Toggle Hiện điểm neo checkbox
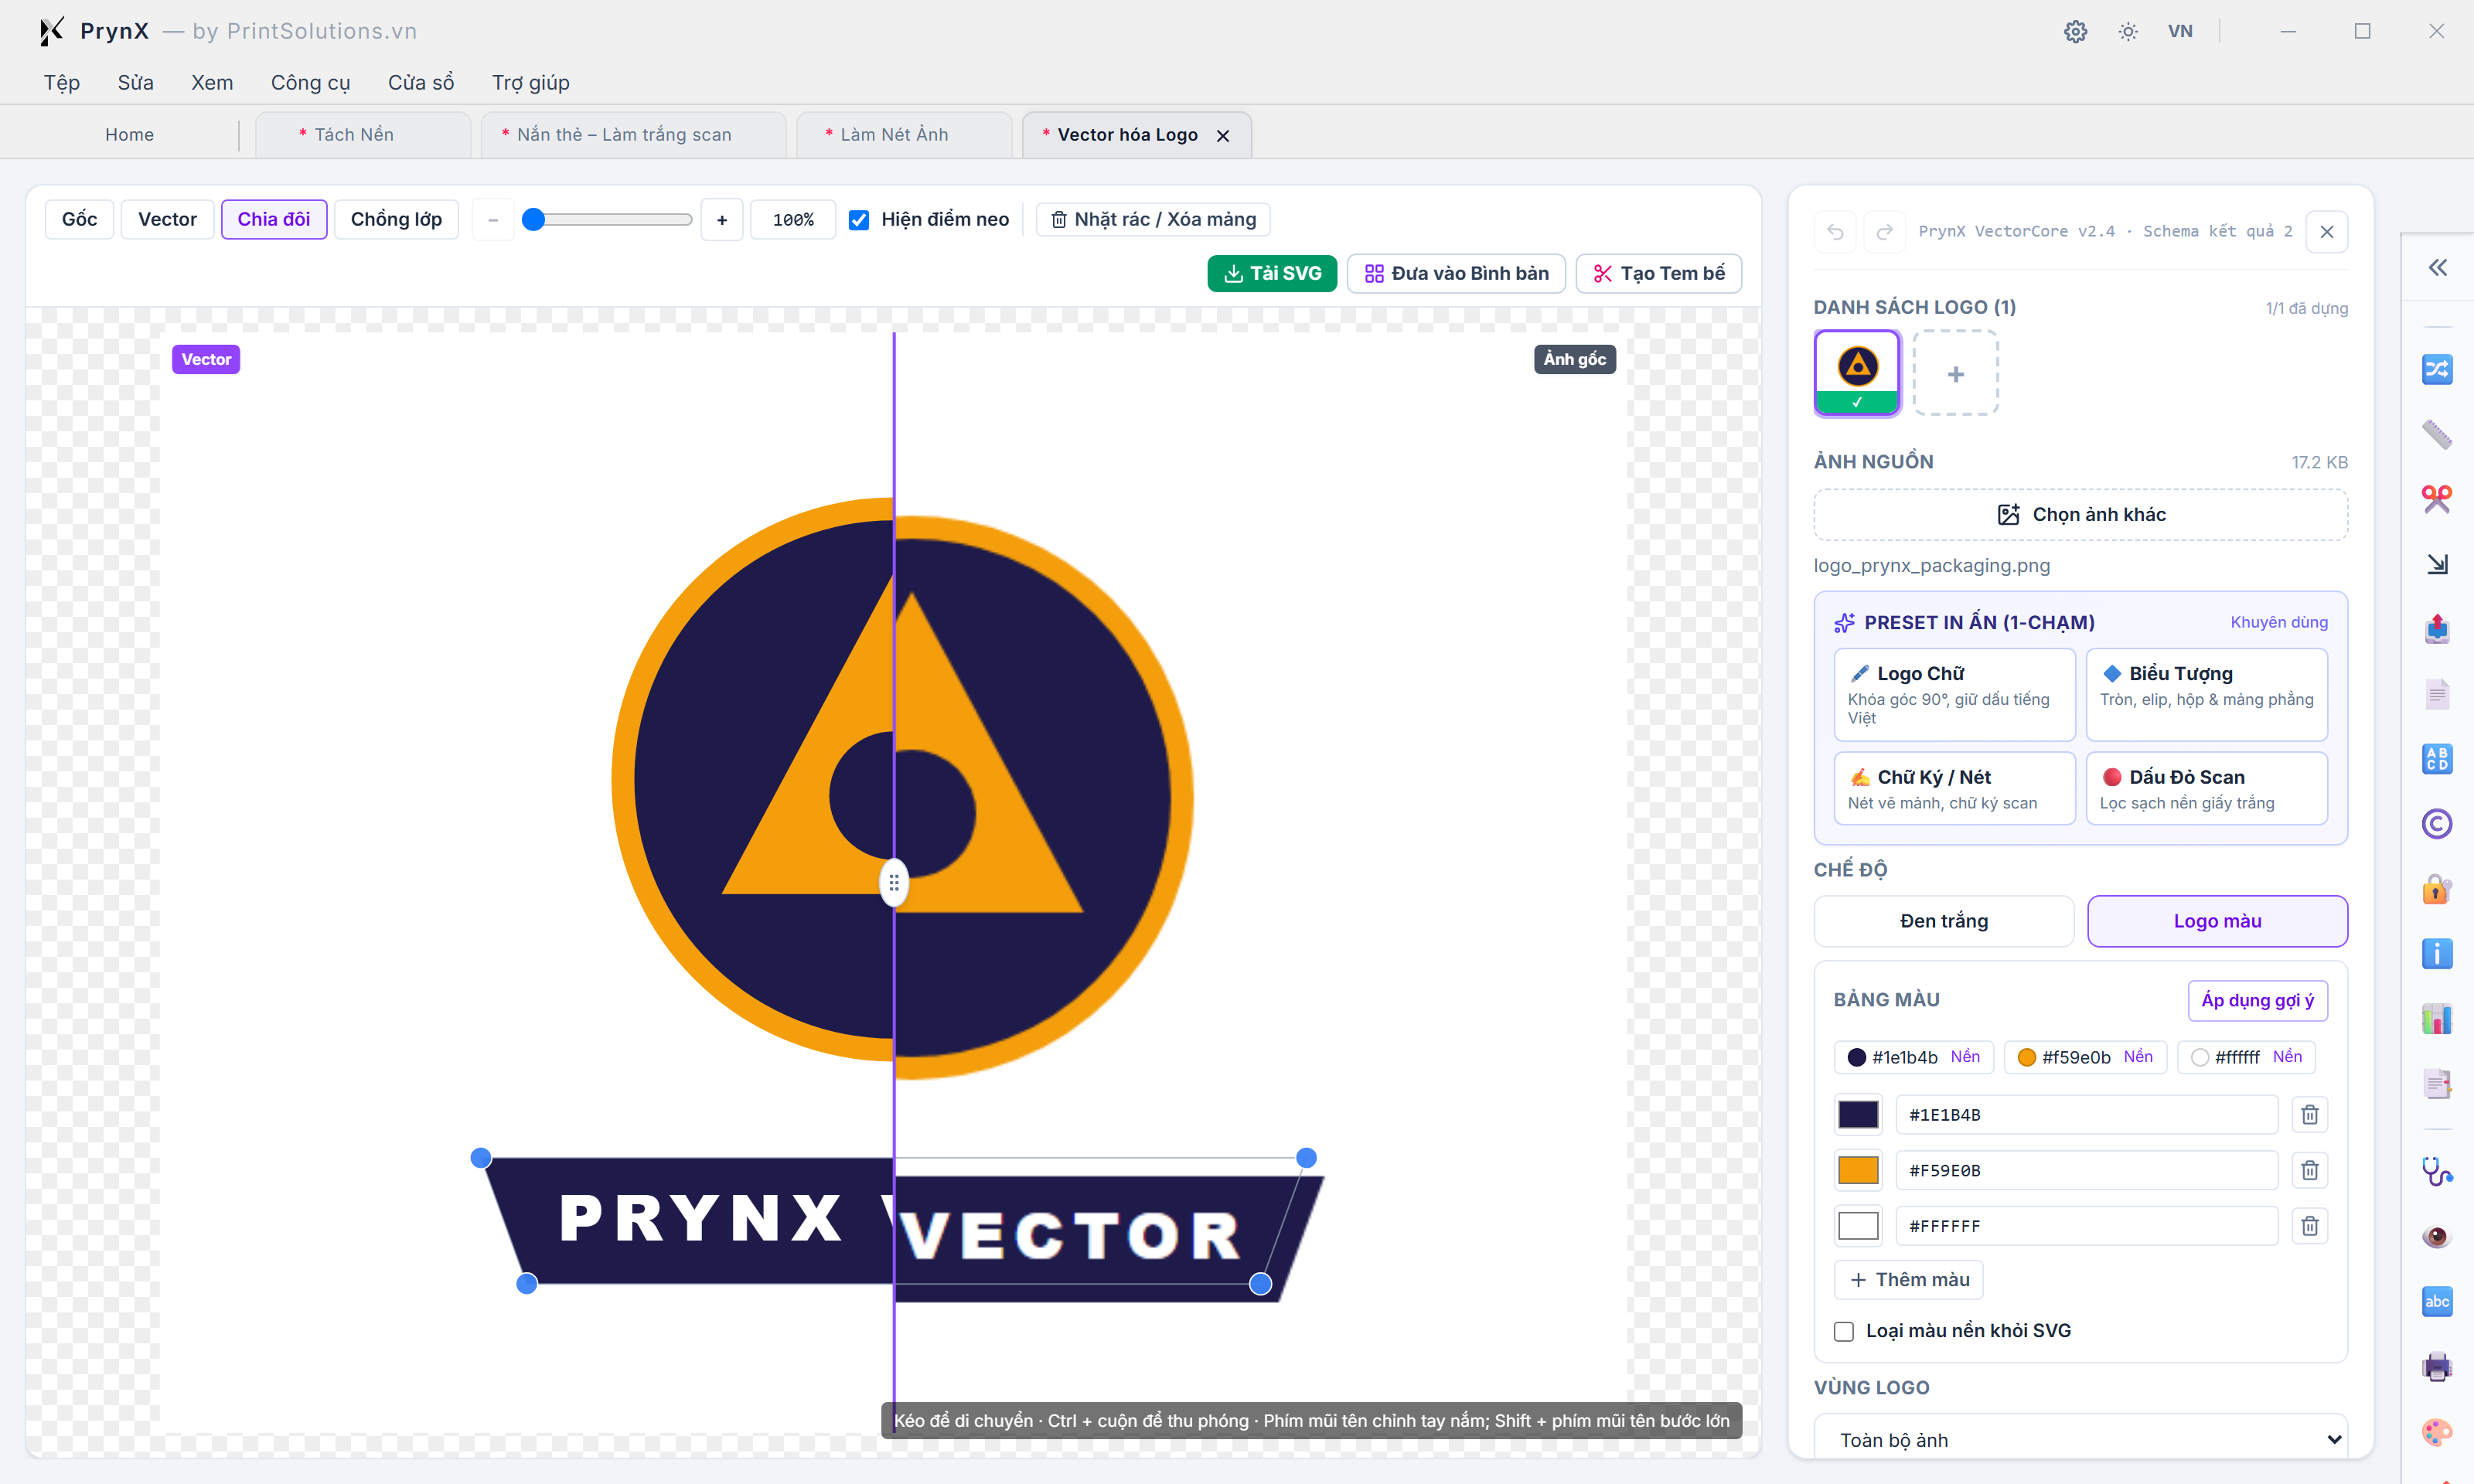The image size is (2474, 1484). click(x=859, y=220)
